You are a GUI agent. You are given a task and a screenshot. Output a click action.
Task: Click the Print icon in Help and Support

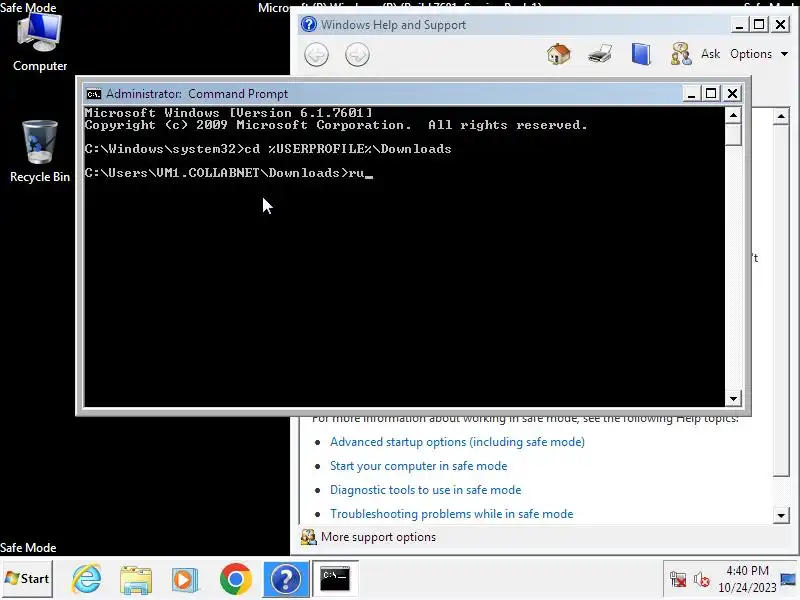tap(600, 54)
